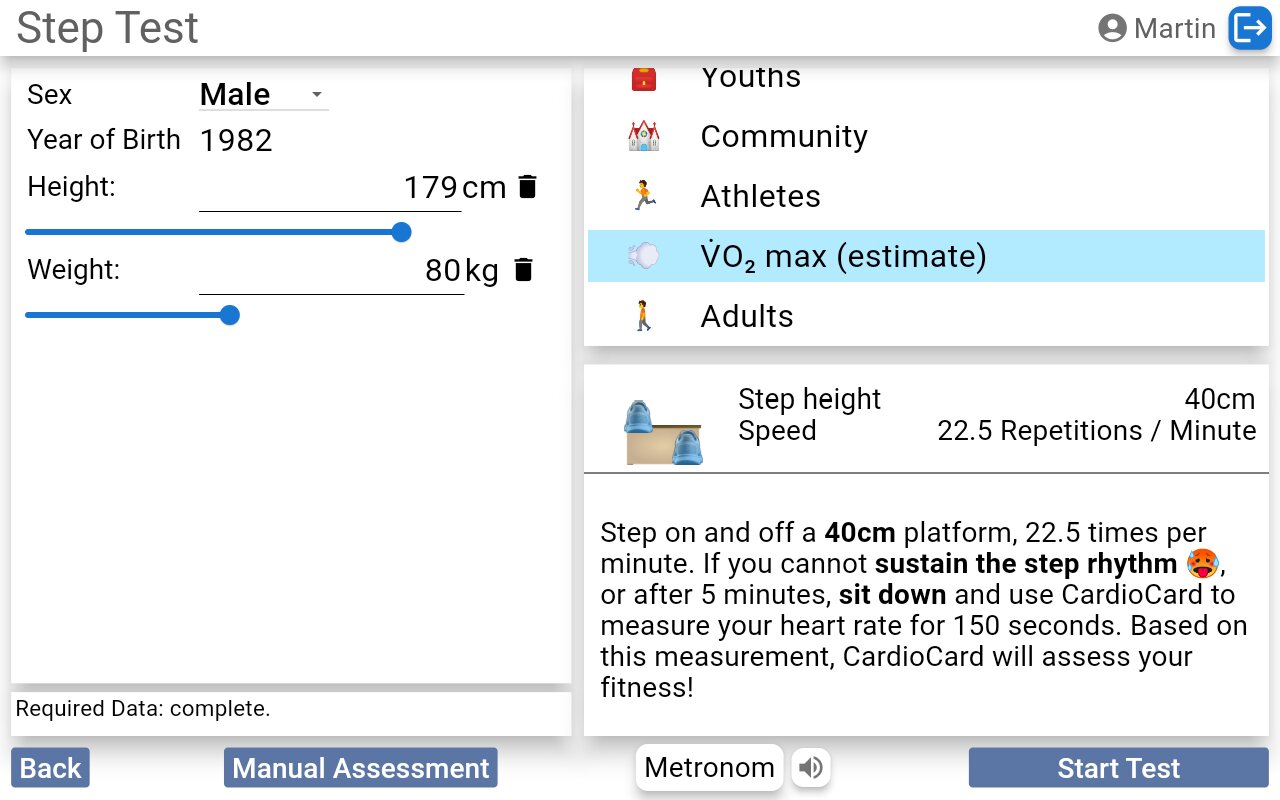Image resolution: width=1280 pixels, height=800 pixels.
Task: Click the Sex dropdown arrow
Action: coord(317,95)
